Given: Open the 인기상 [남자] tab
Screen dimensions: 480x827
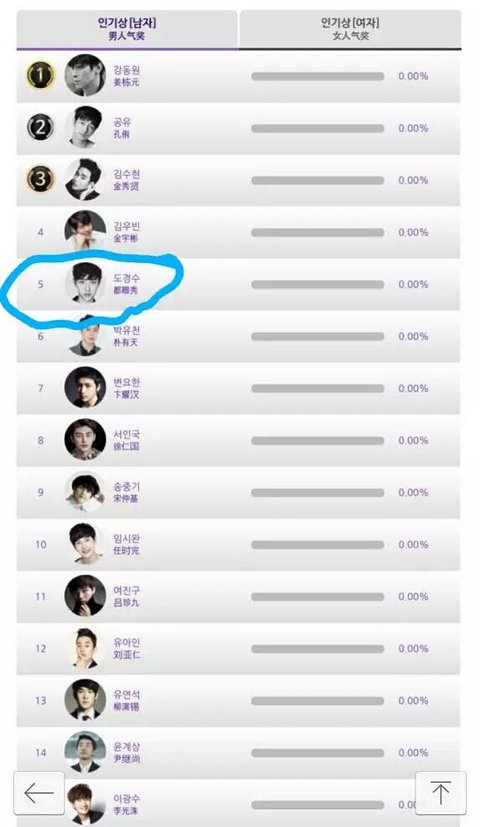Looking at the screenshot, I should click(x=127, y=29).
